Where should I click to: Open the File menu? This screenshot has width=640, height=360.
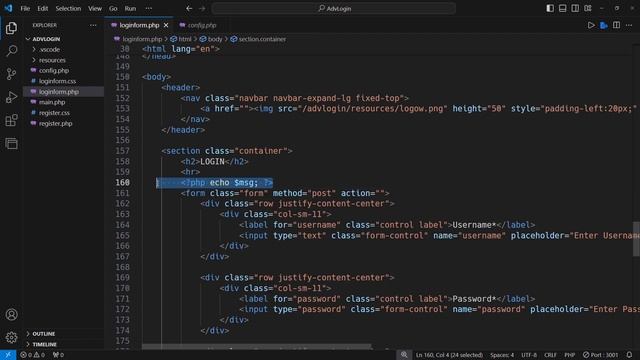point(25,8)
